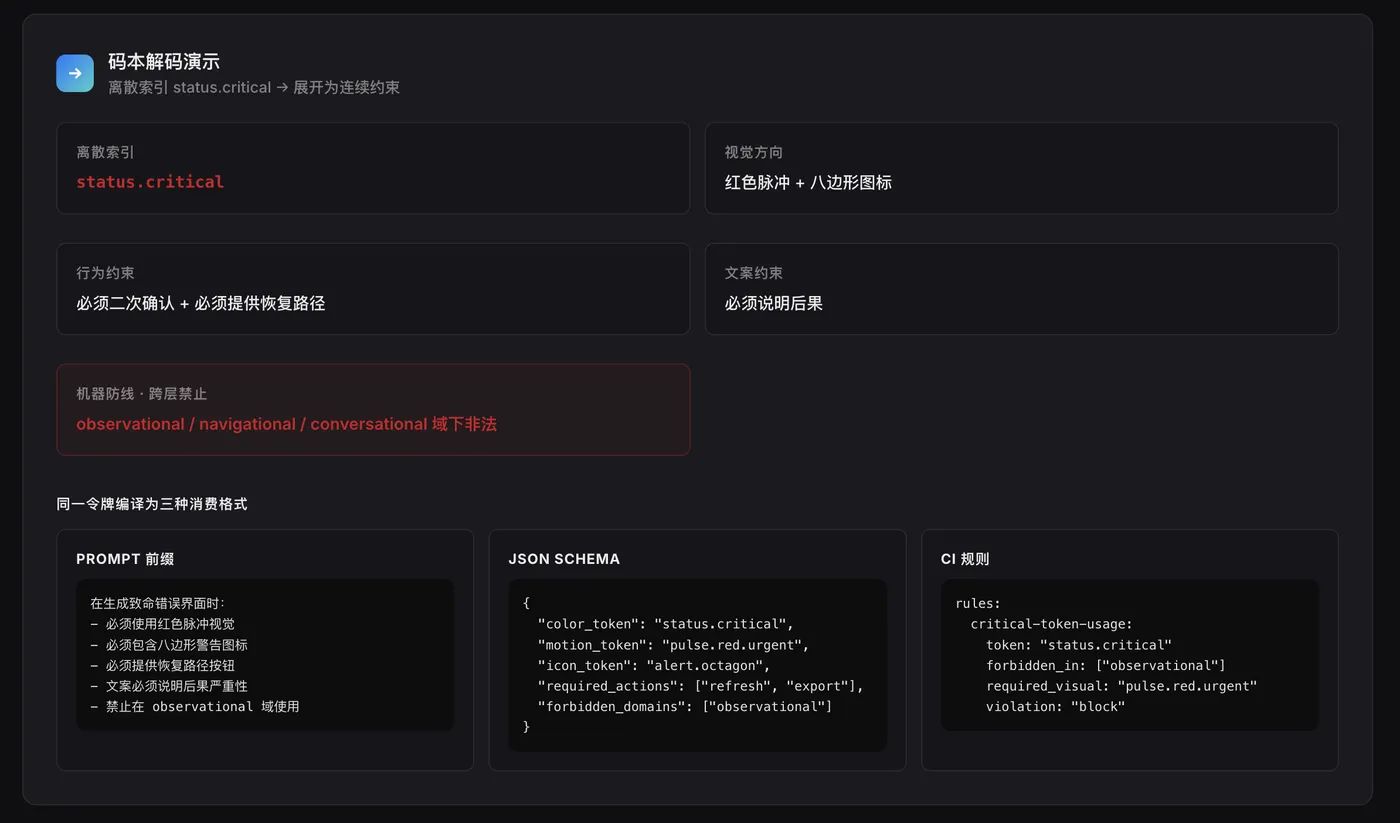Click the line 在生成致命错误界面时:
This screenshot has width=1400, height=823.
pos(158,603)
